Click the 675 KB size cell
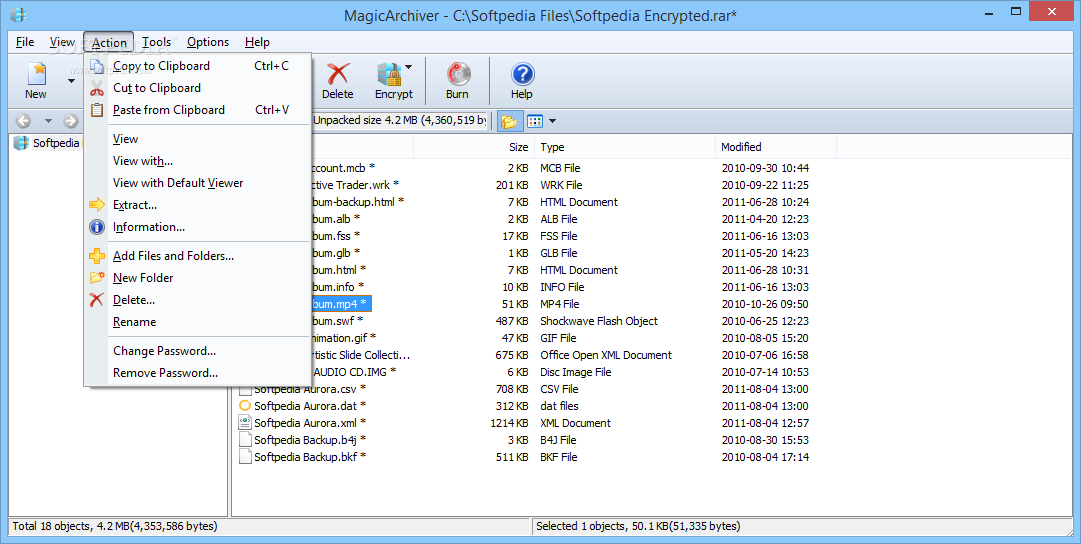1081x544 pixels. (x=512, y=355)
